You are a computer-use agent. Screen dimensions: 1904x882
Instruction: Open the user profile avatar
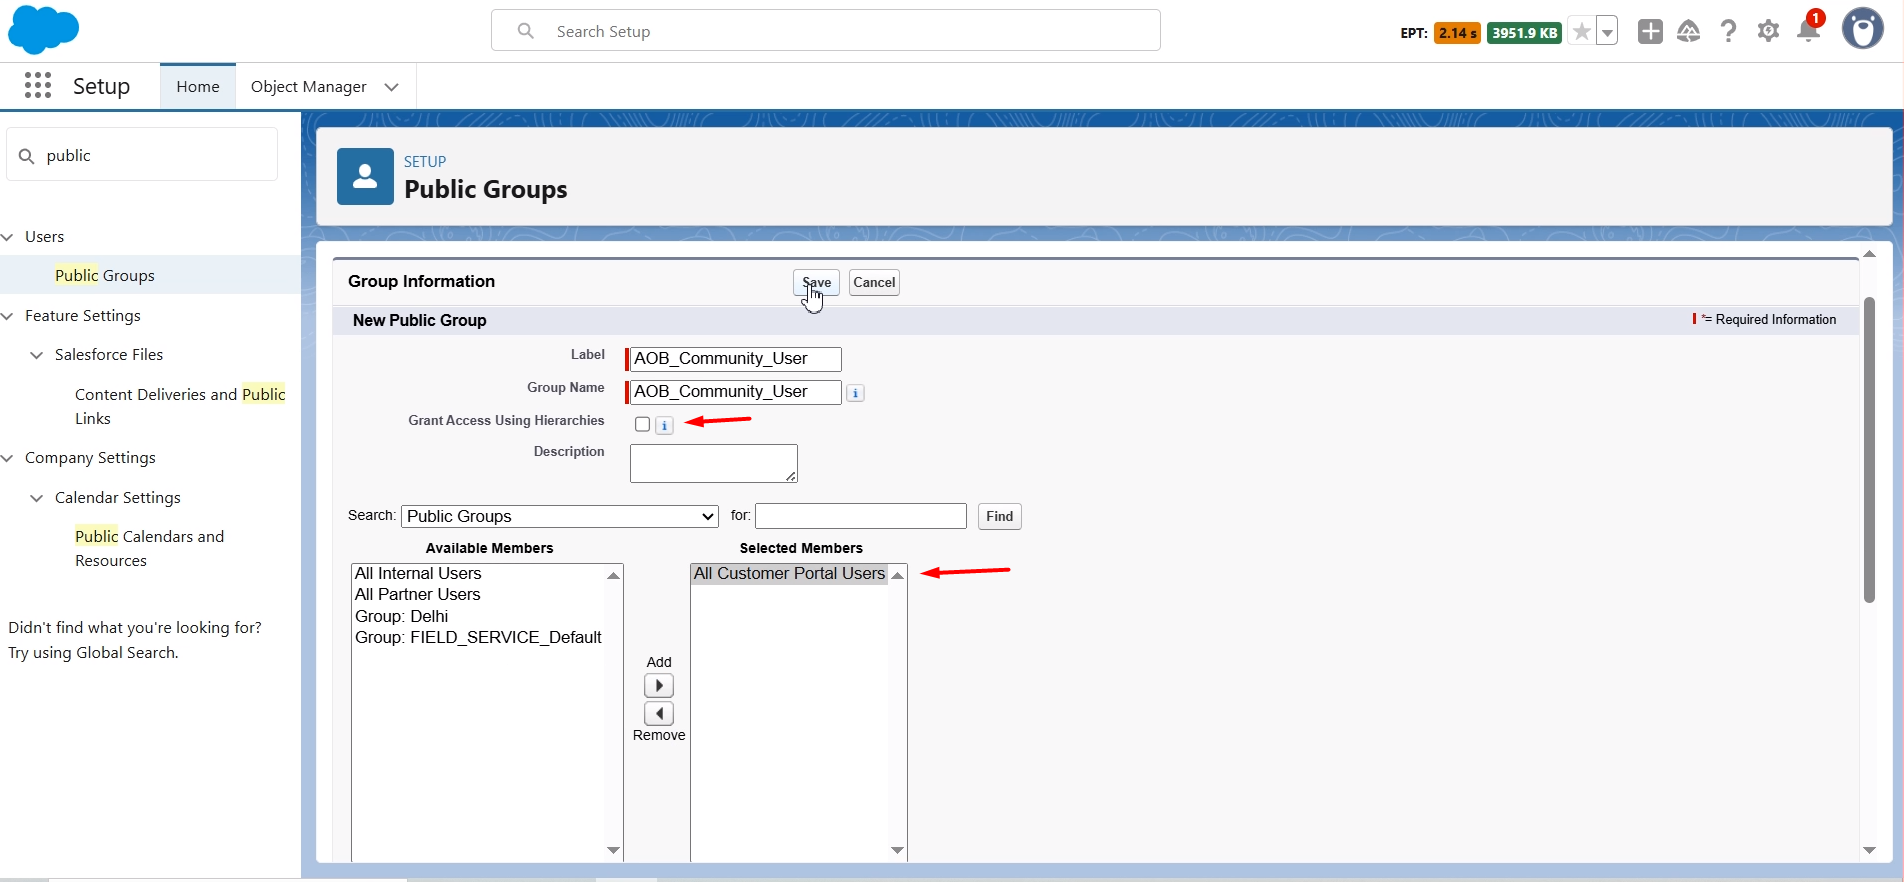coord(1863,29)
